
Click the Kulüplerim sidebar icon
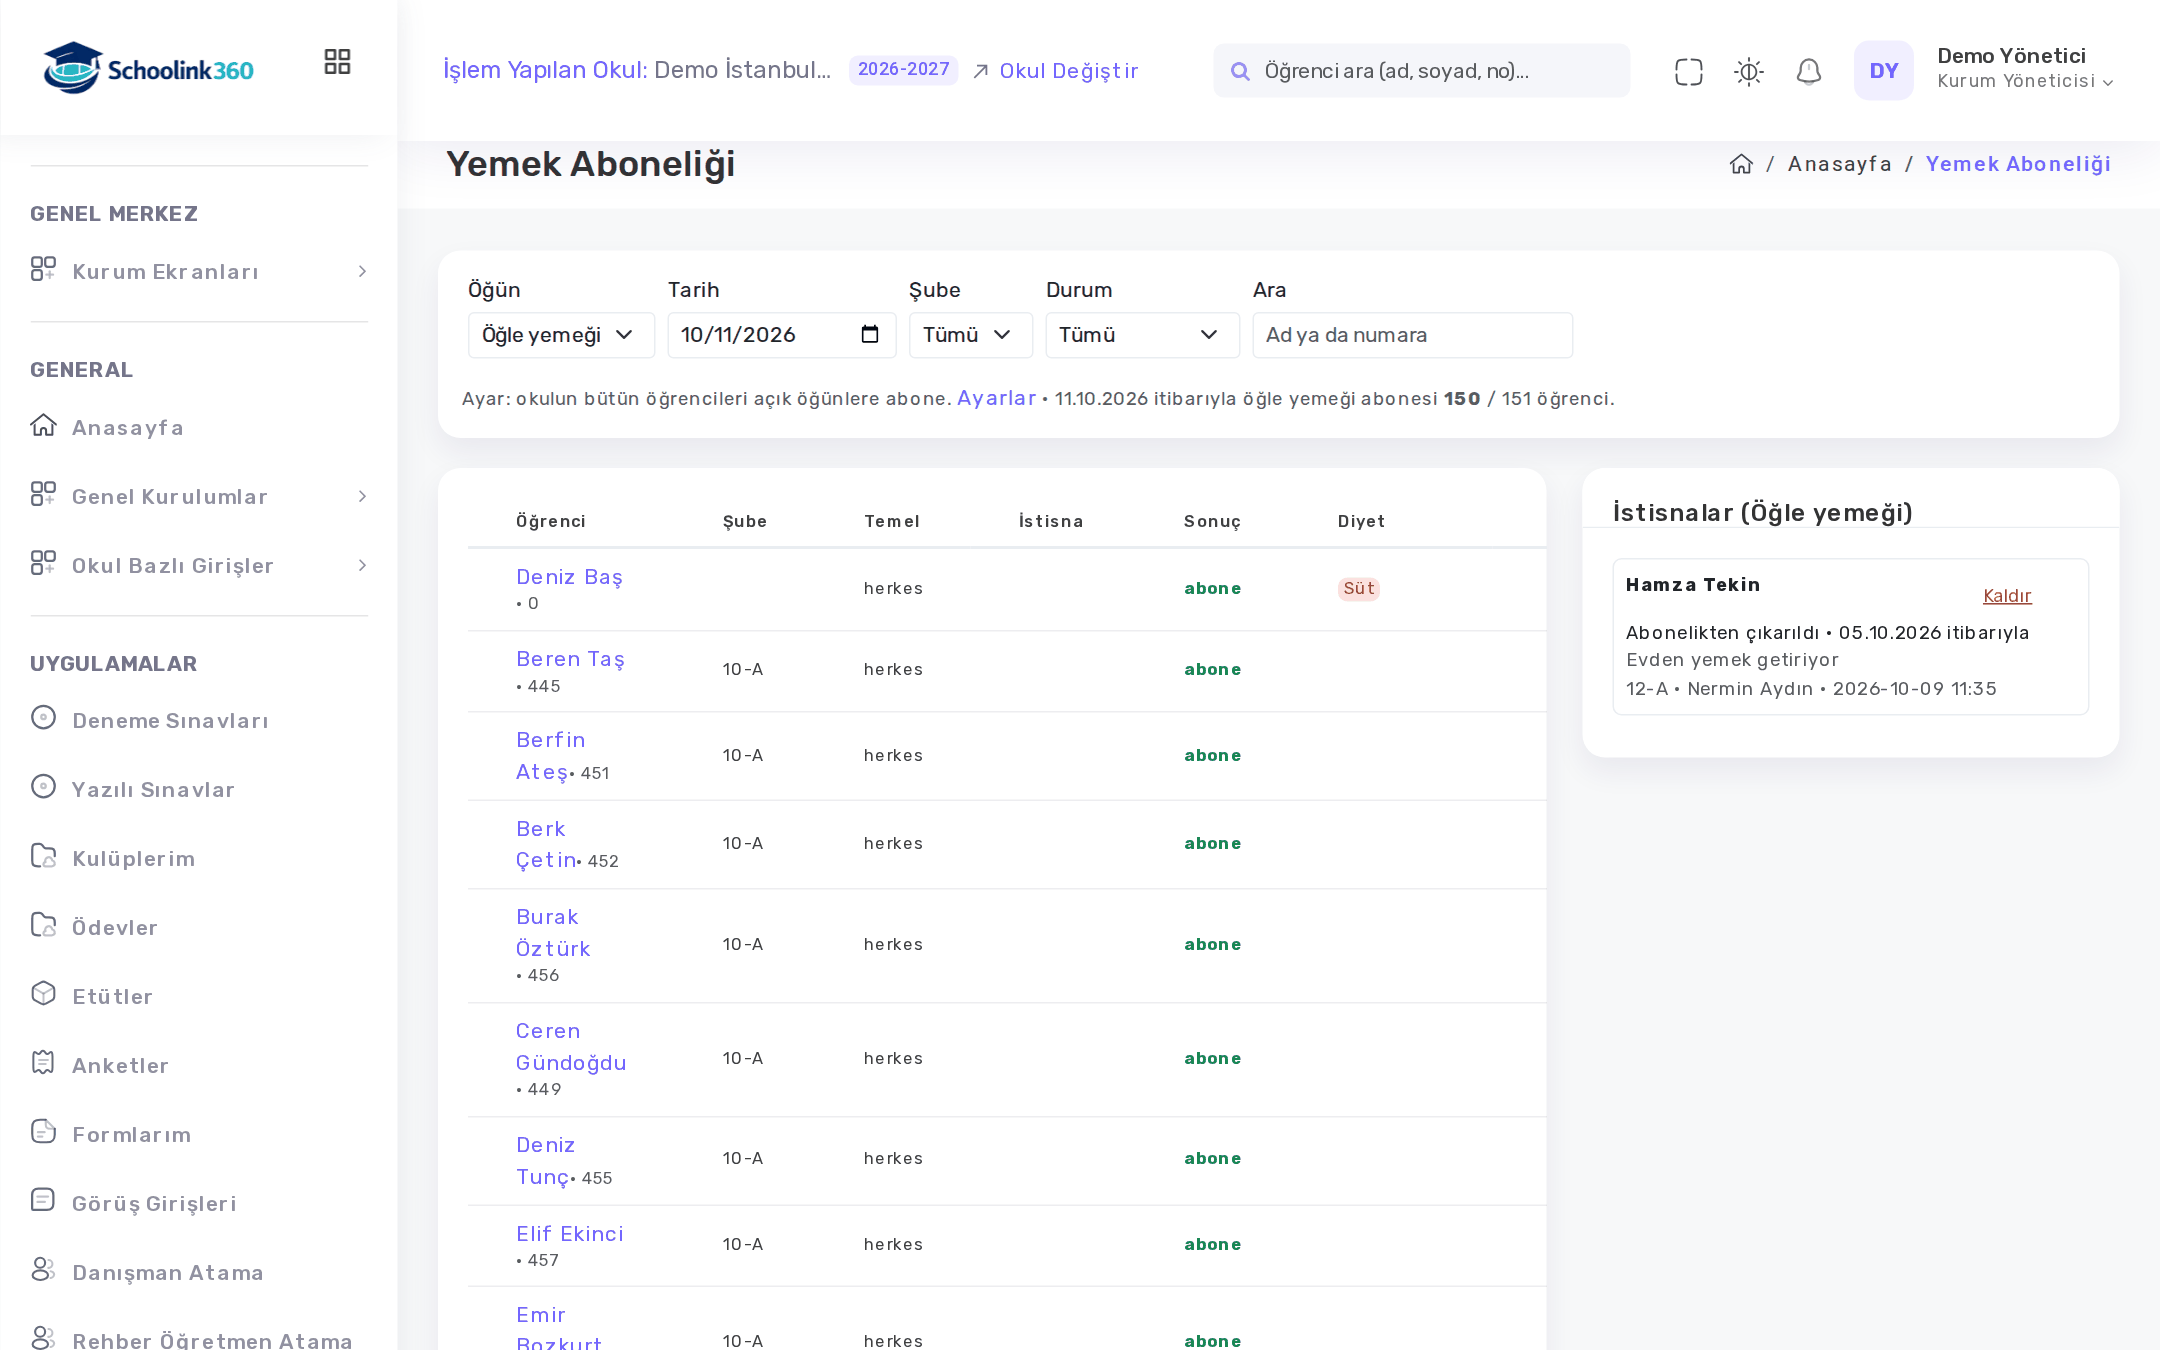coord(43,856)
